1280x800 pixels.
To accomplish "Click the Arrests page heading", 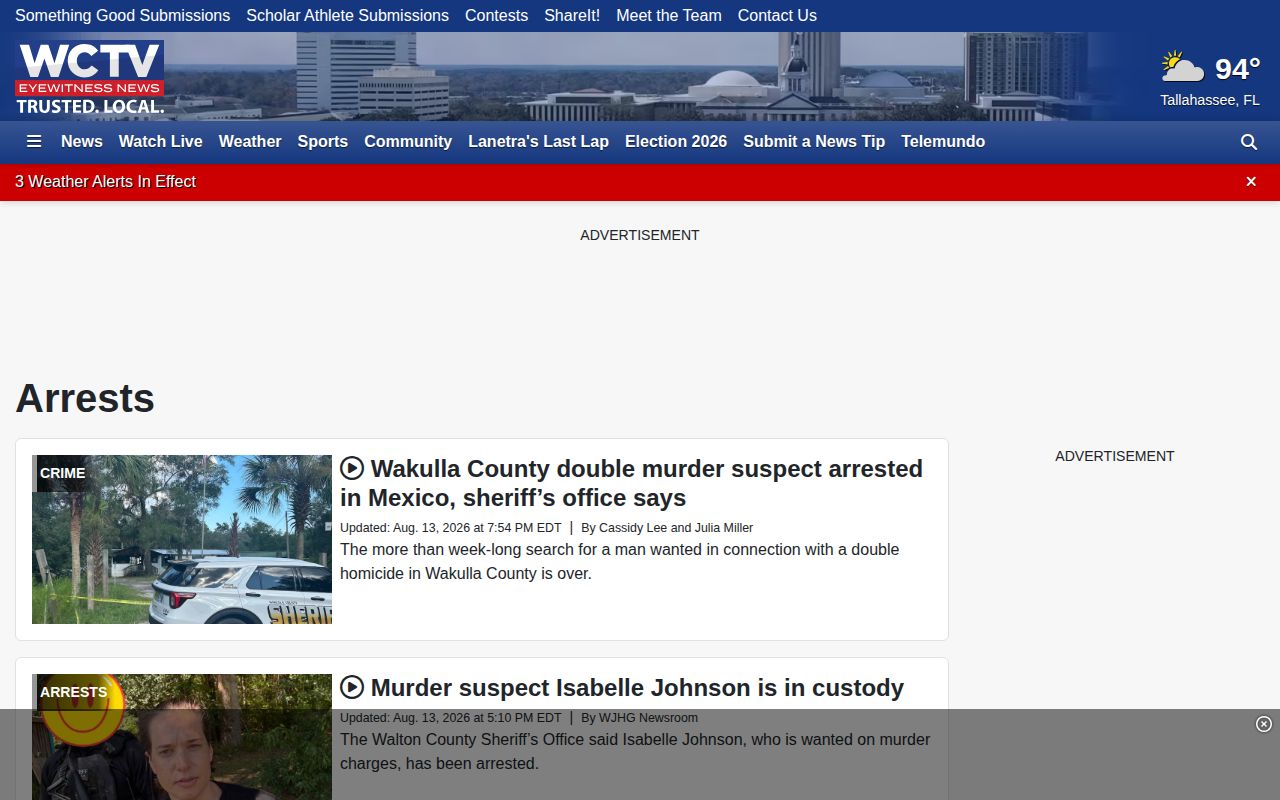I will tap(85, 398).
